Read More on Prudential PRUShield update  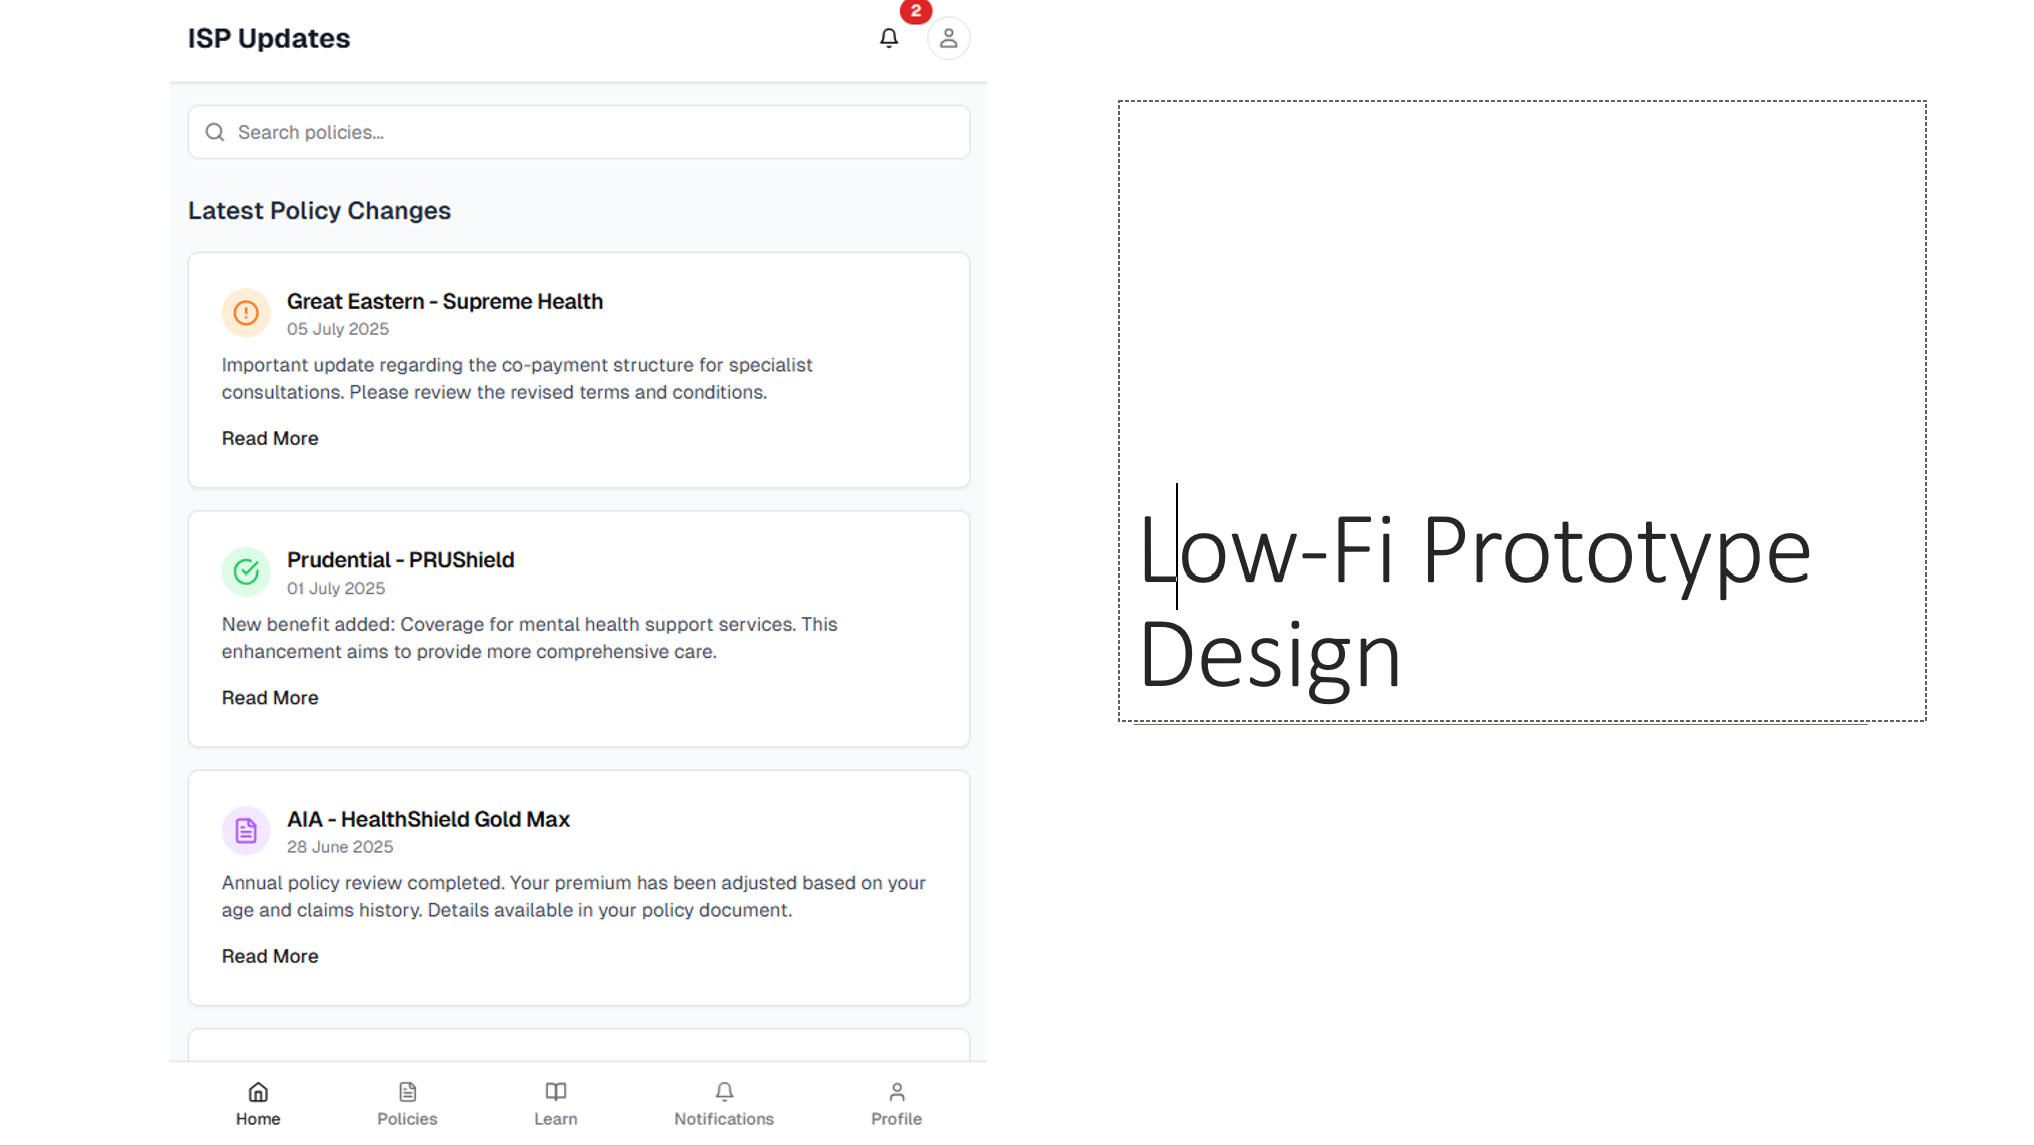(x=270, y=697)
